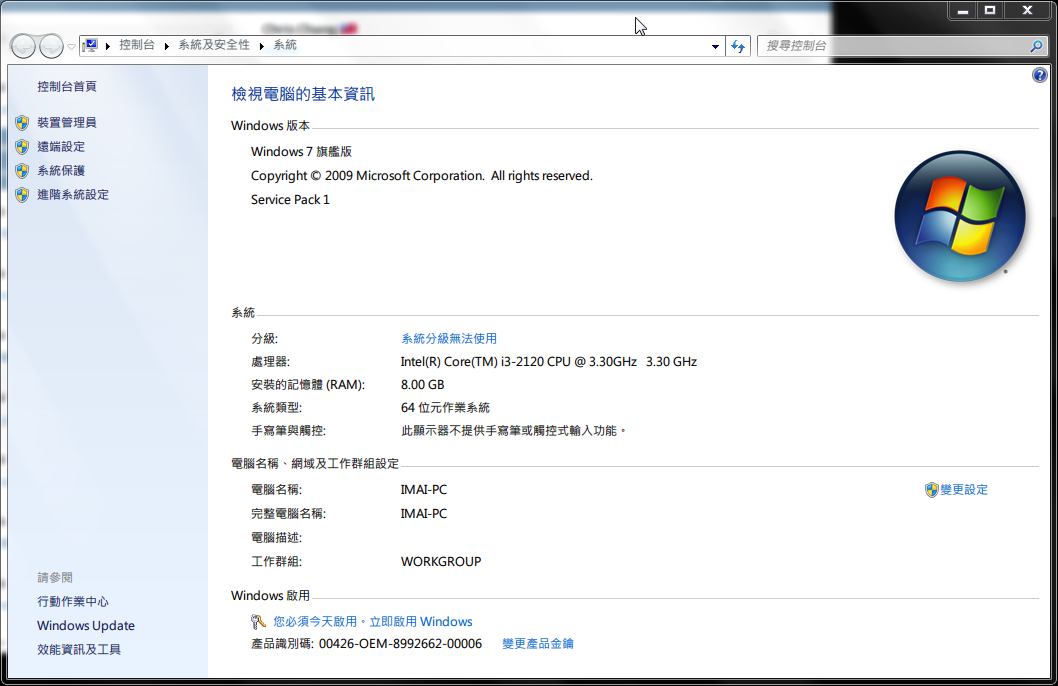This screenshot has width=1058, height=686.
Task: Click the activation key icon
Action: pos(258,622)
